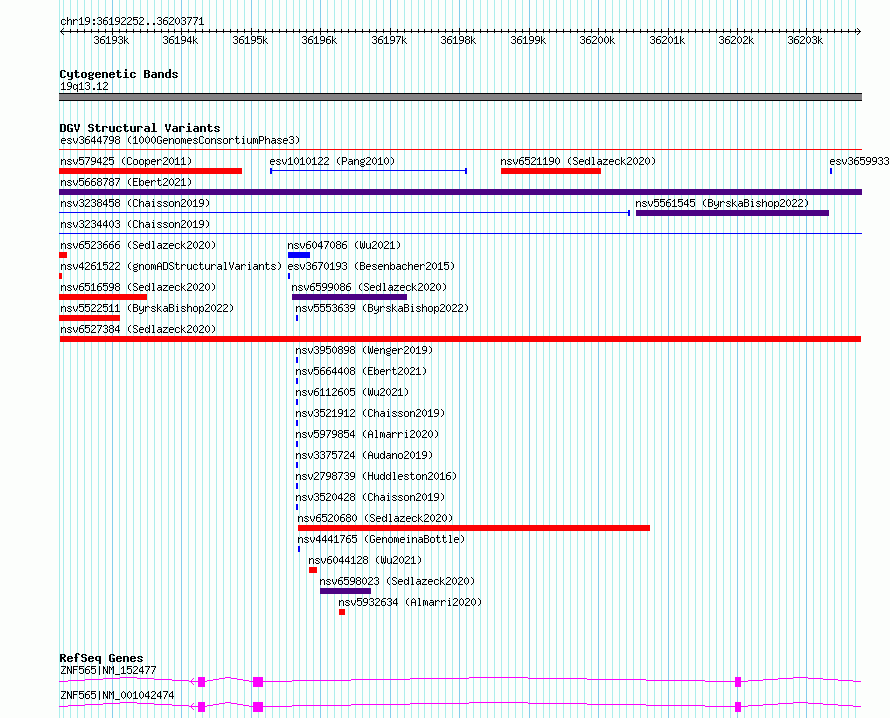The image size is (890, 718).
Task: Click nsv3520428 (Chaisson2019) label
Action: click(x=370, y=497)
